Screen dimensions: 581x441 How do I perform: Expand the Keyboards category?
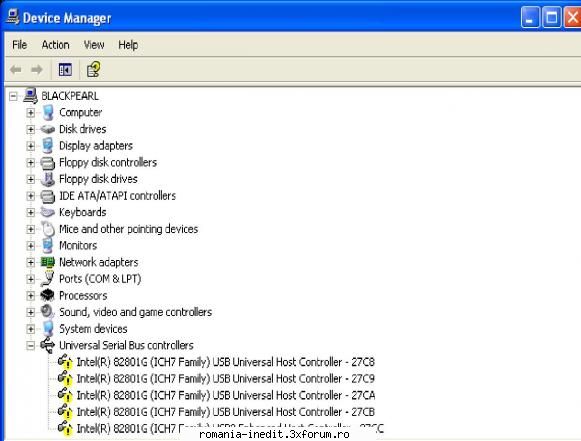[30, 213]
